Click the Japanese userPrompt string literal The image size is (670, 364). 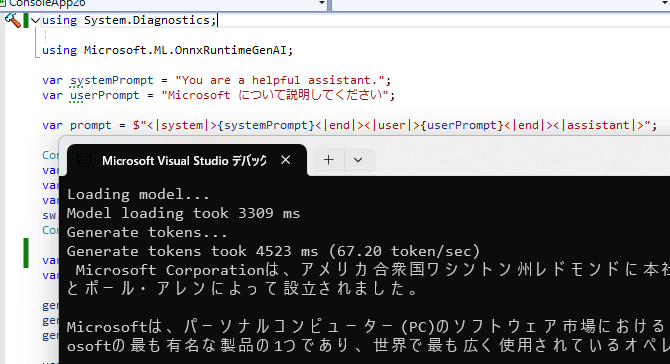(x=275, y=95)
